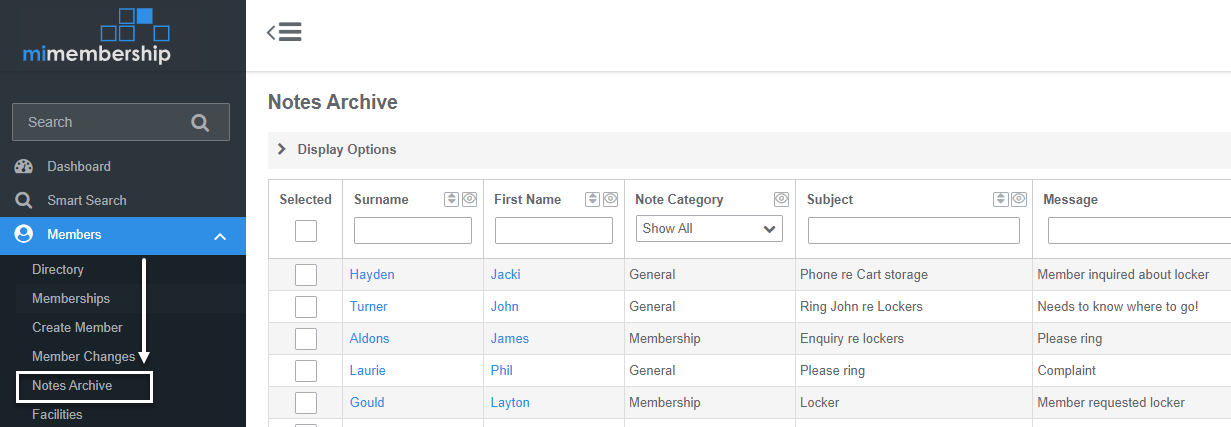Open Member Changes page
Viewport: 1231px width, 427px height.
click(84, 357)
